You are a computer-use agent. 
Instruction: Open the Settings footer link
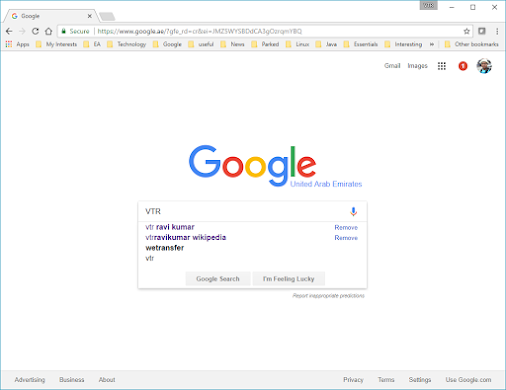(x=420, y=380)
